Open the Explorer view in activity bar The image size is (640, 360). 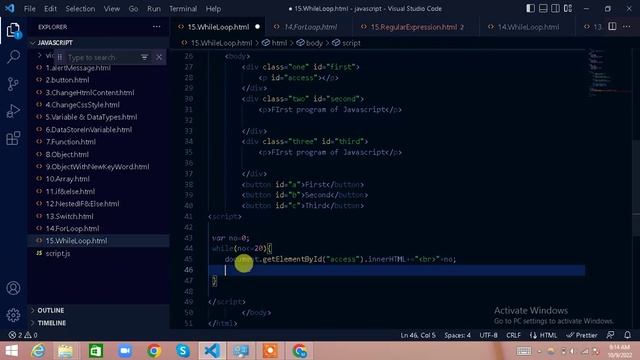coord(13,31)
